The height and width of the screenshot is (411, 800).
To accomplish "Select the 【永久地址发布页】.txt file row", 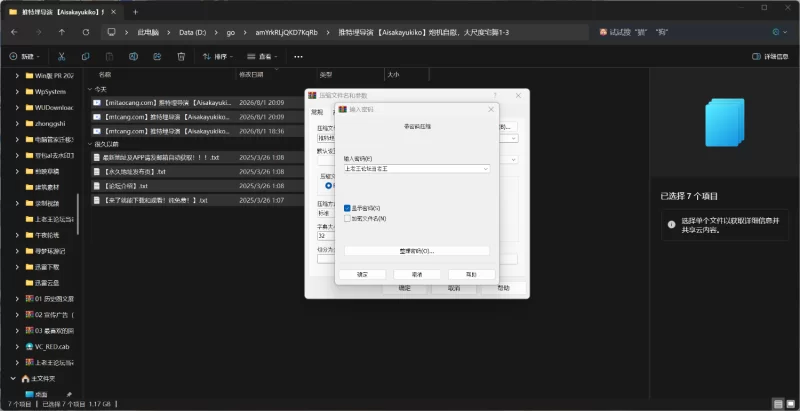I will coord(197,172).
